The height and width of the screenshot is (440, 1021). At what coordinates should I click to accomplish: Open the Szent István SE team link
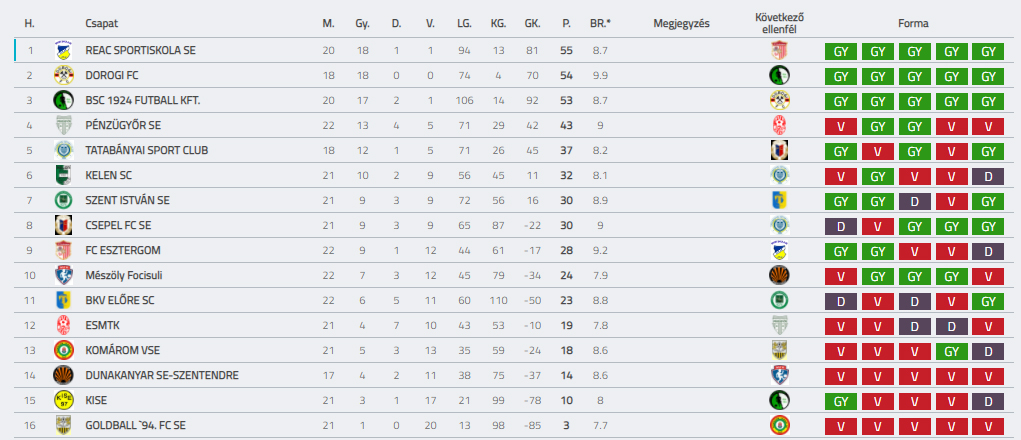[x=127, y=200]
